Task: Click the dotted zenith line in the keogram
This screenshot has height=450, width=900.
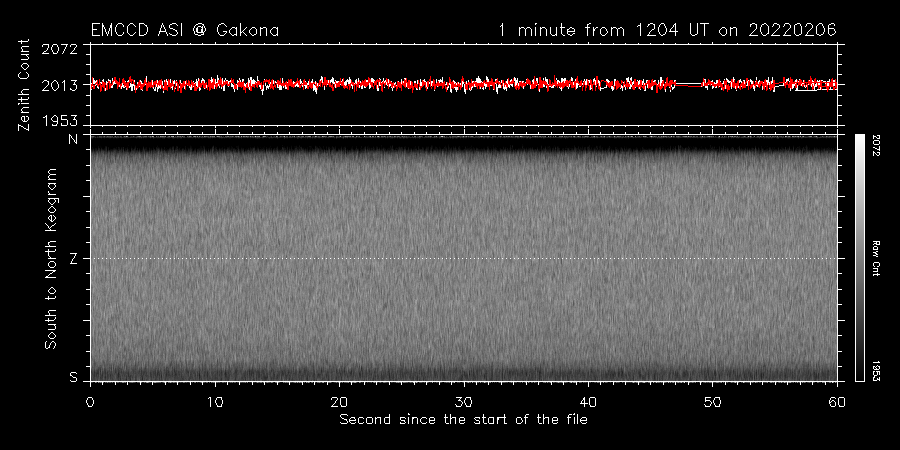Action: (464, 258)
